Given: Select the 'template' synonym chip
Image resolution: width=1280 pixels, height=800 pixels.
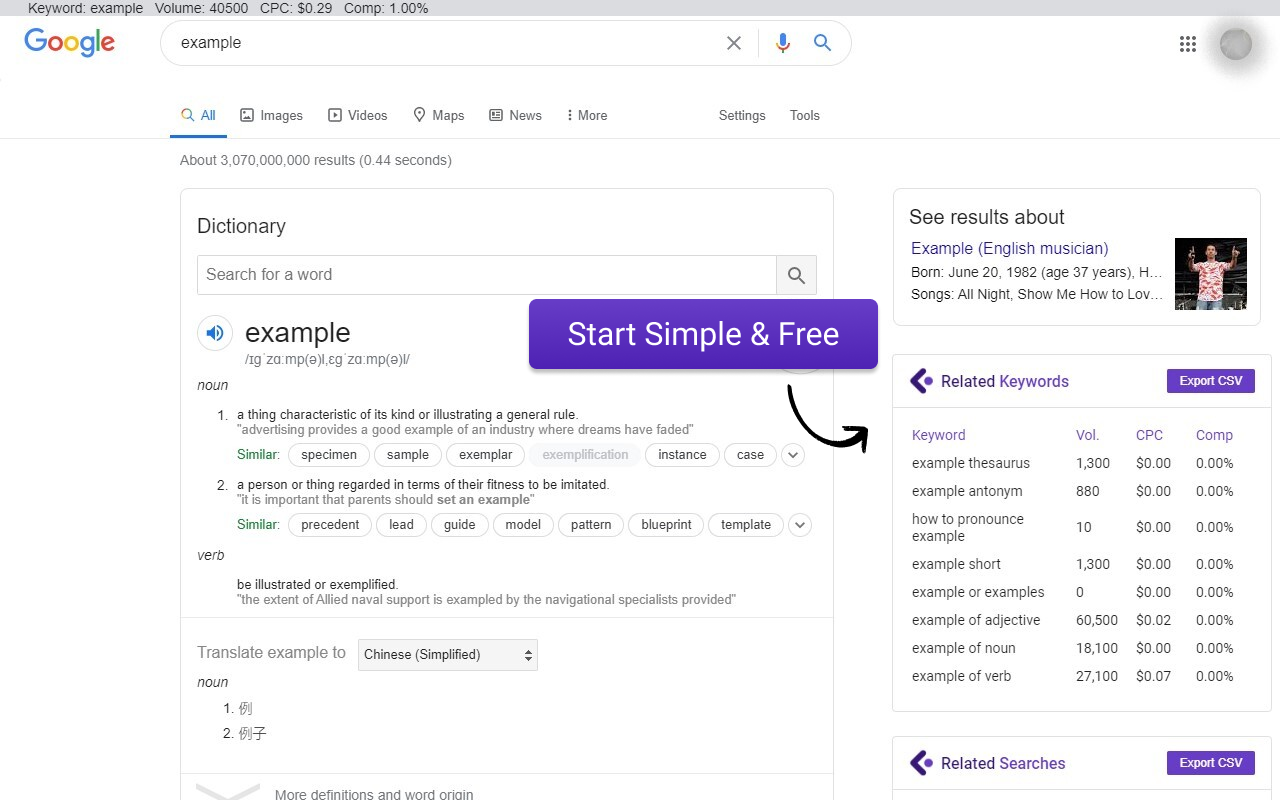Looking at the screenshot, I should 746,525.
